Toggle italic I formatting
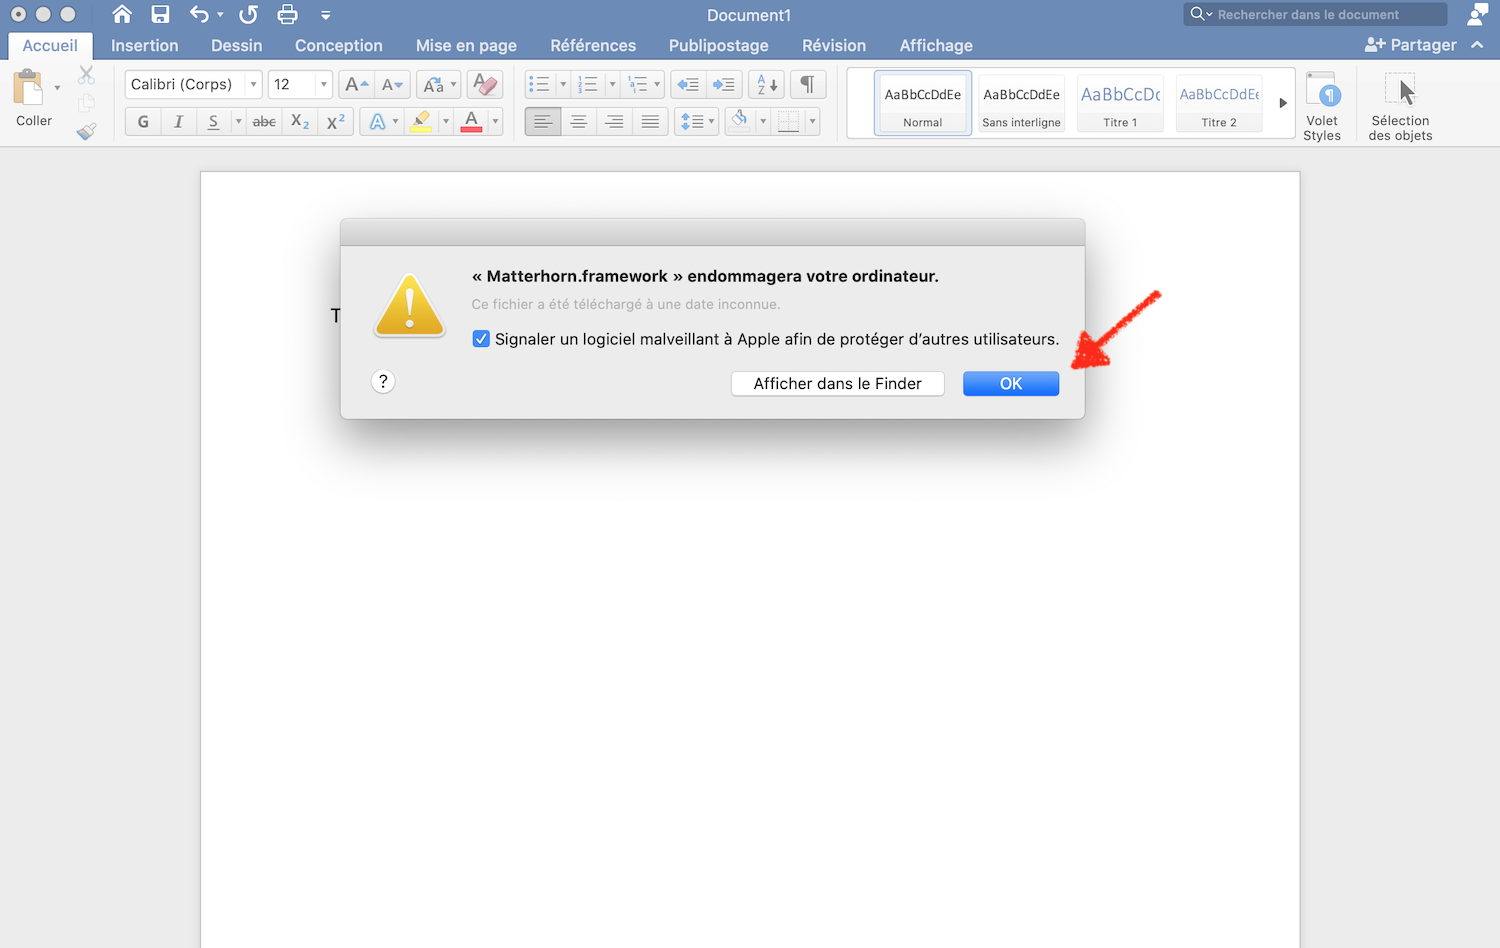Viewport: 1500px width, 948px height. click(178, 122)
